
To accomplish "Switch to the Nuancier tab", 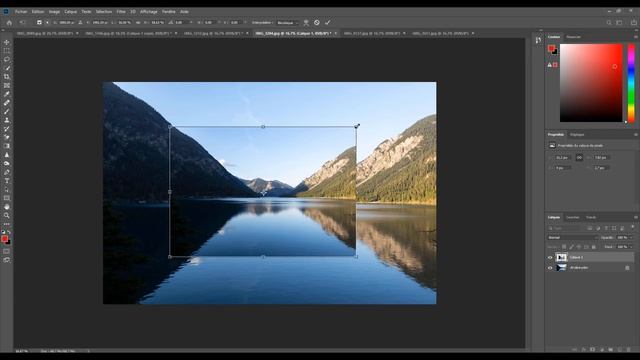I will coord(573,37).
